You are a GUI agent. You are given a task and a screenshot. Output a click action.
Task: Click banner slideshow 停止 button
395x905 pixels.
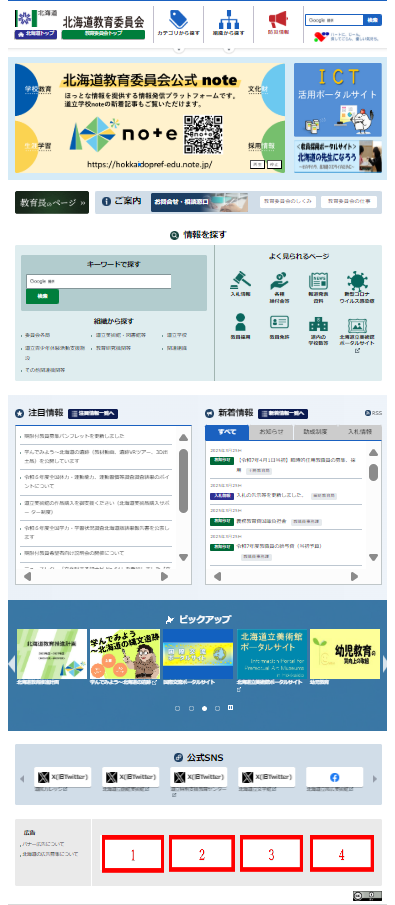[274, 164]
